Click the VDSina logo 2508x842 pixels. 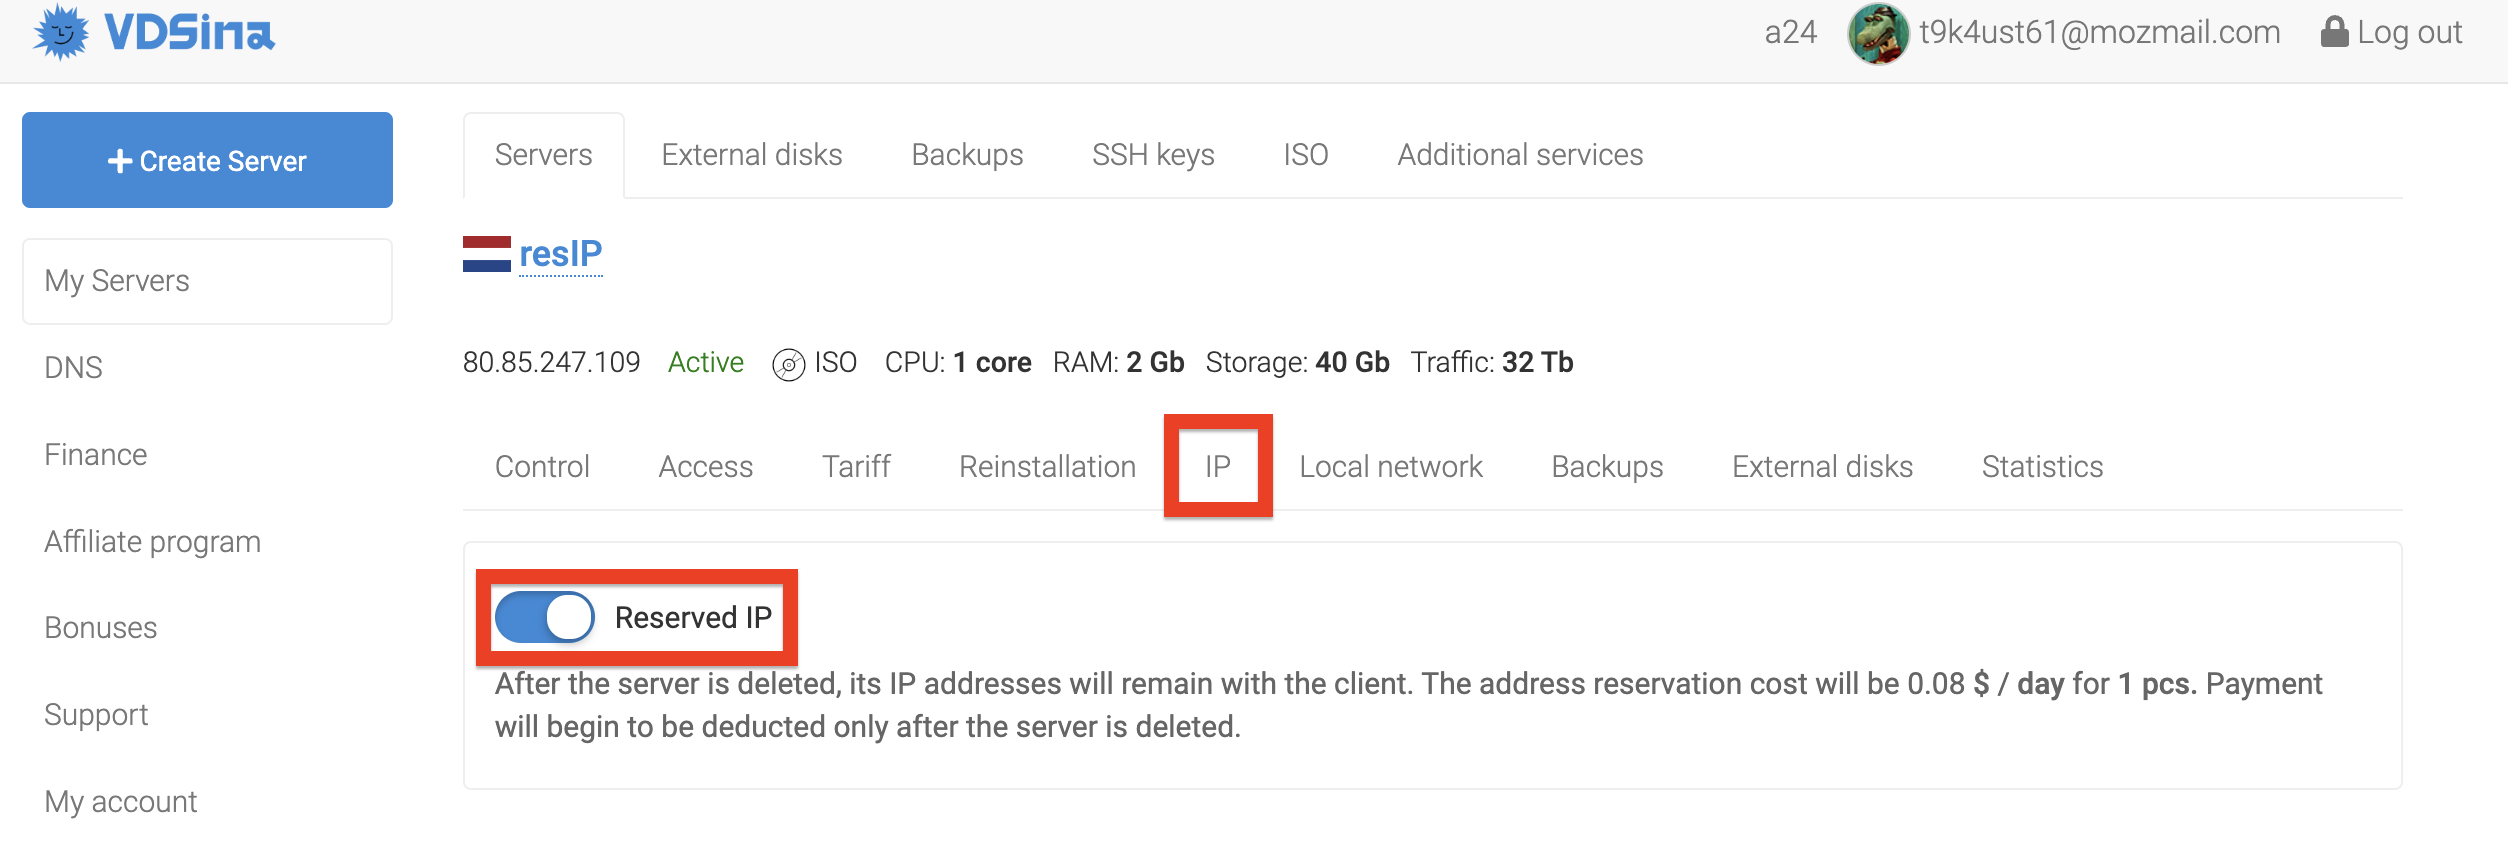click(x=153, y=33)
